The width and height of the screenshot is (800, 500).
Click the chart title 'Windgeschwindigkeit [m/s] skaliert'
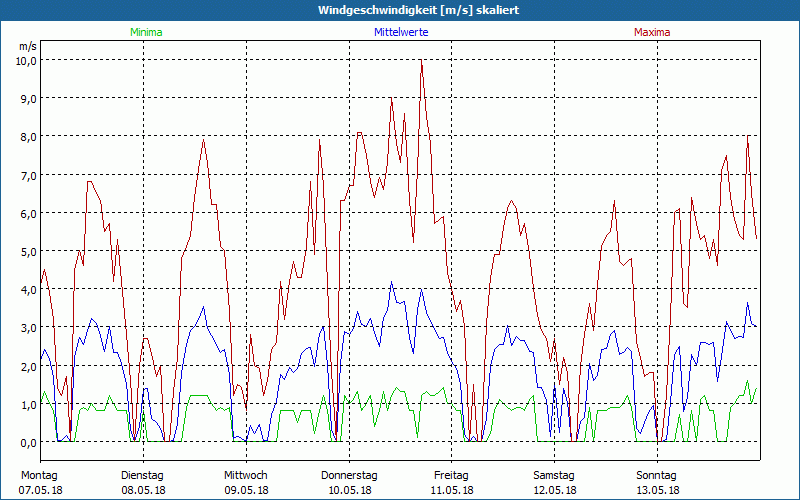tap(418, 10)
